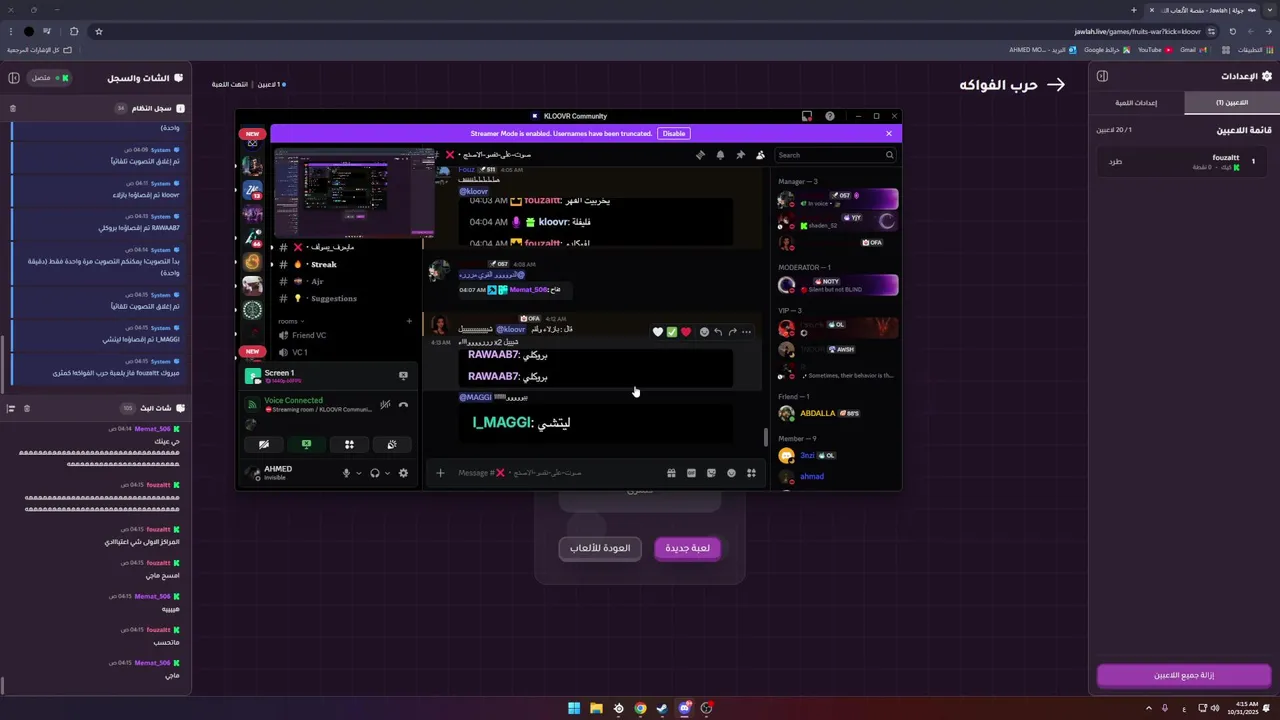
Task: Disconnect from voice call in Discord
Action: (x=403, y=405)
